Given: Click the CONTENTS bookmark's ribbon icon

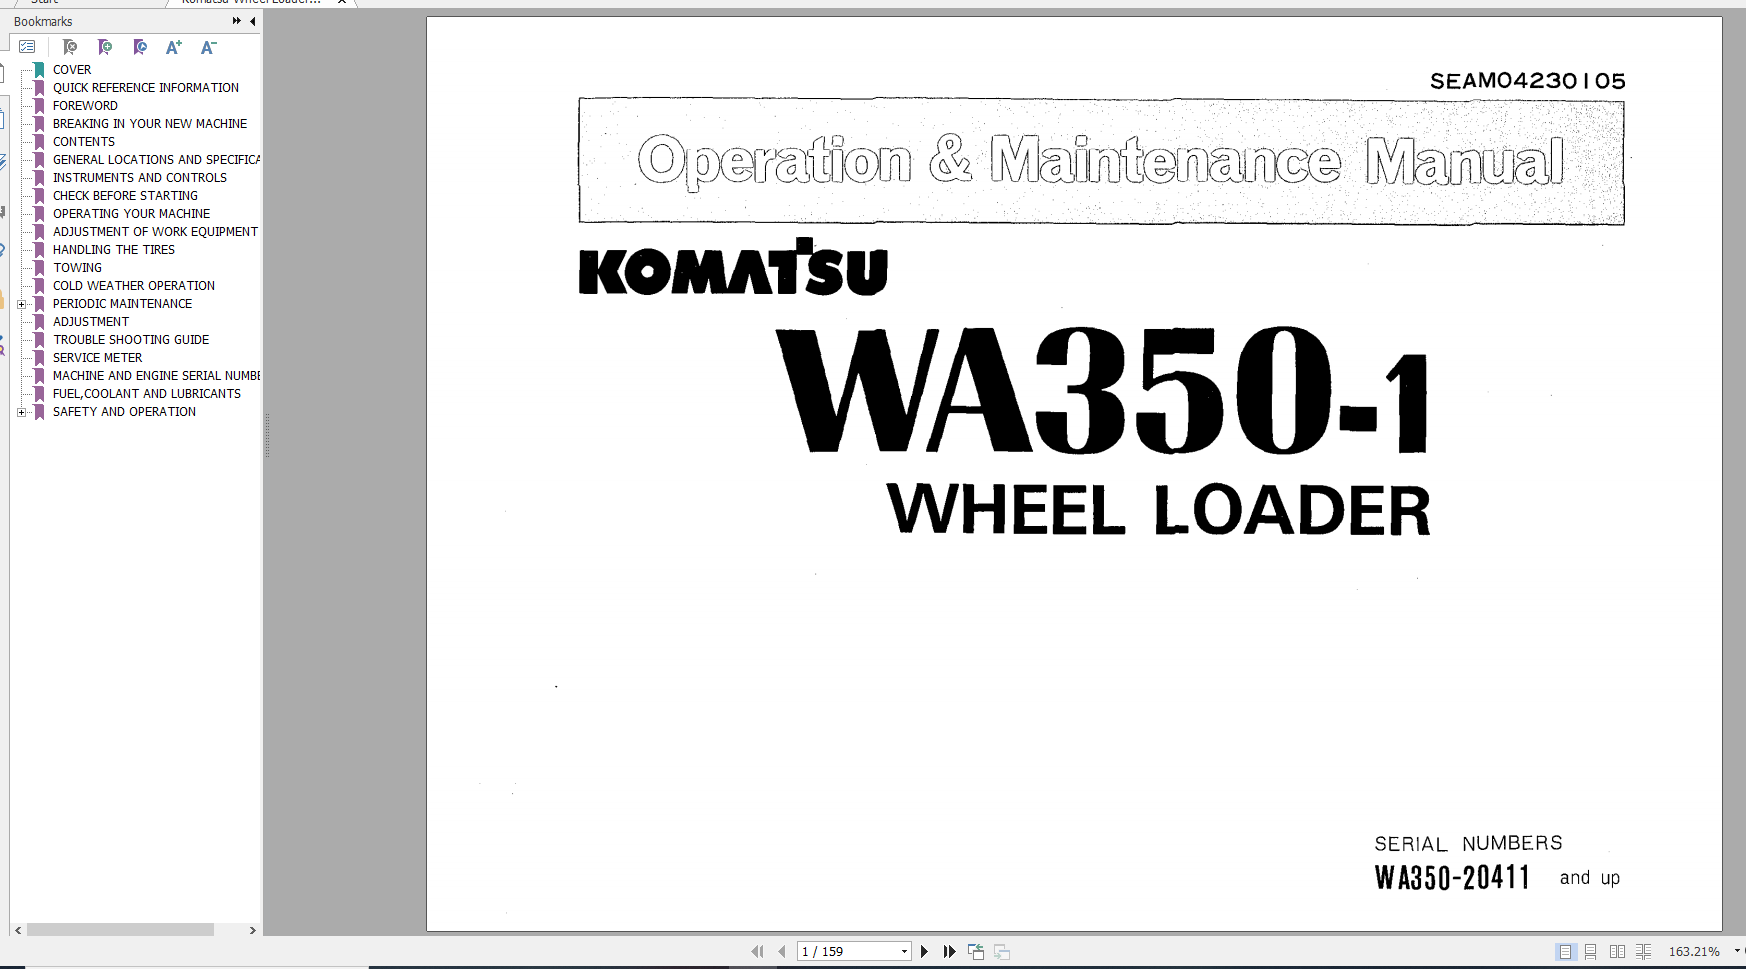Looking at the screenshot, I should [39, 142].
